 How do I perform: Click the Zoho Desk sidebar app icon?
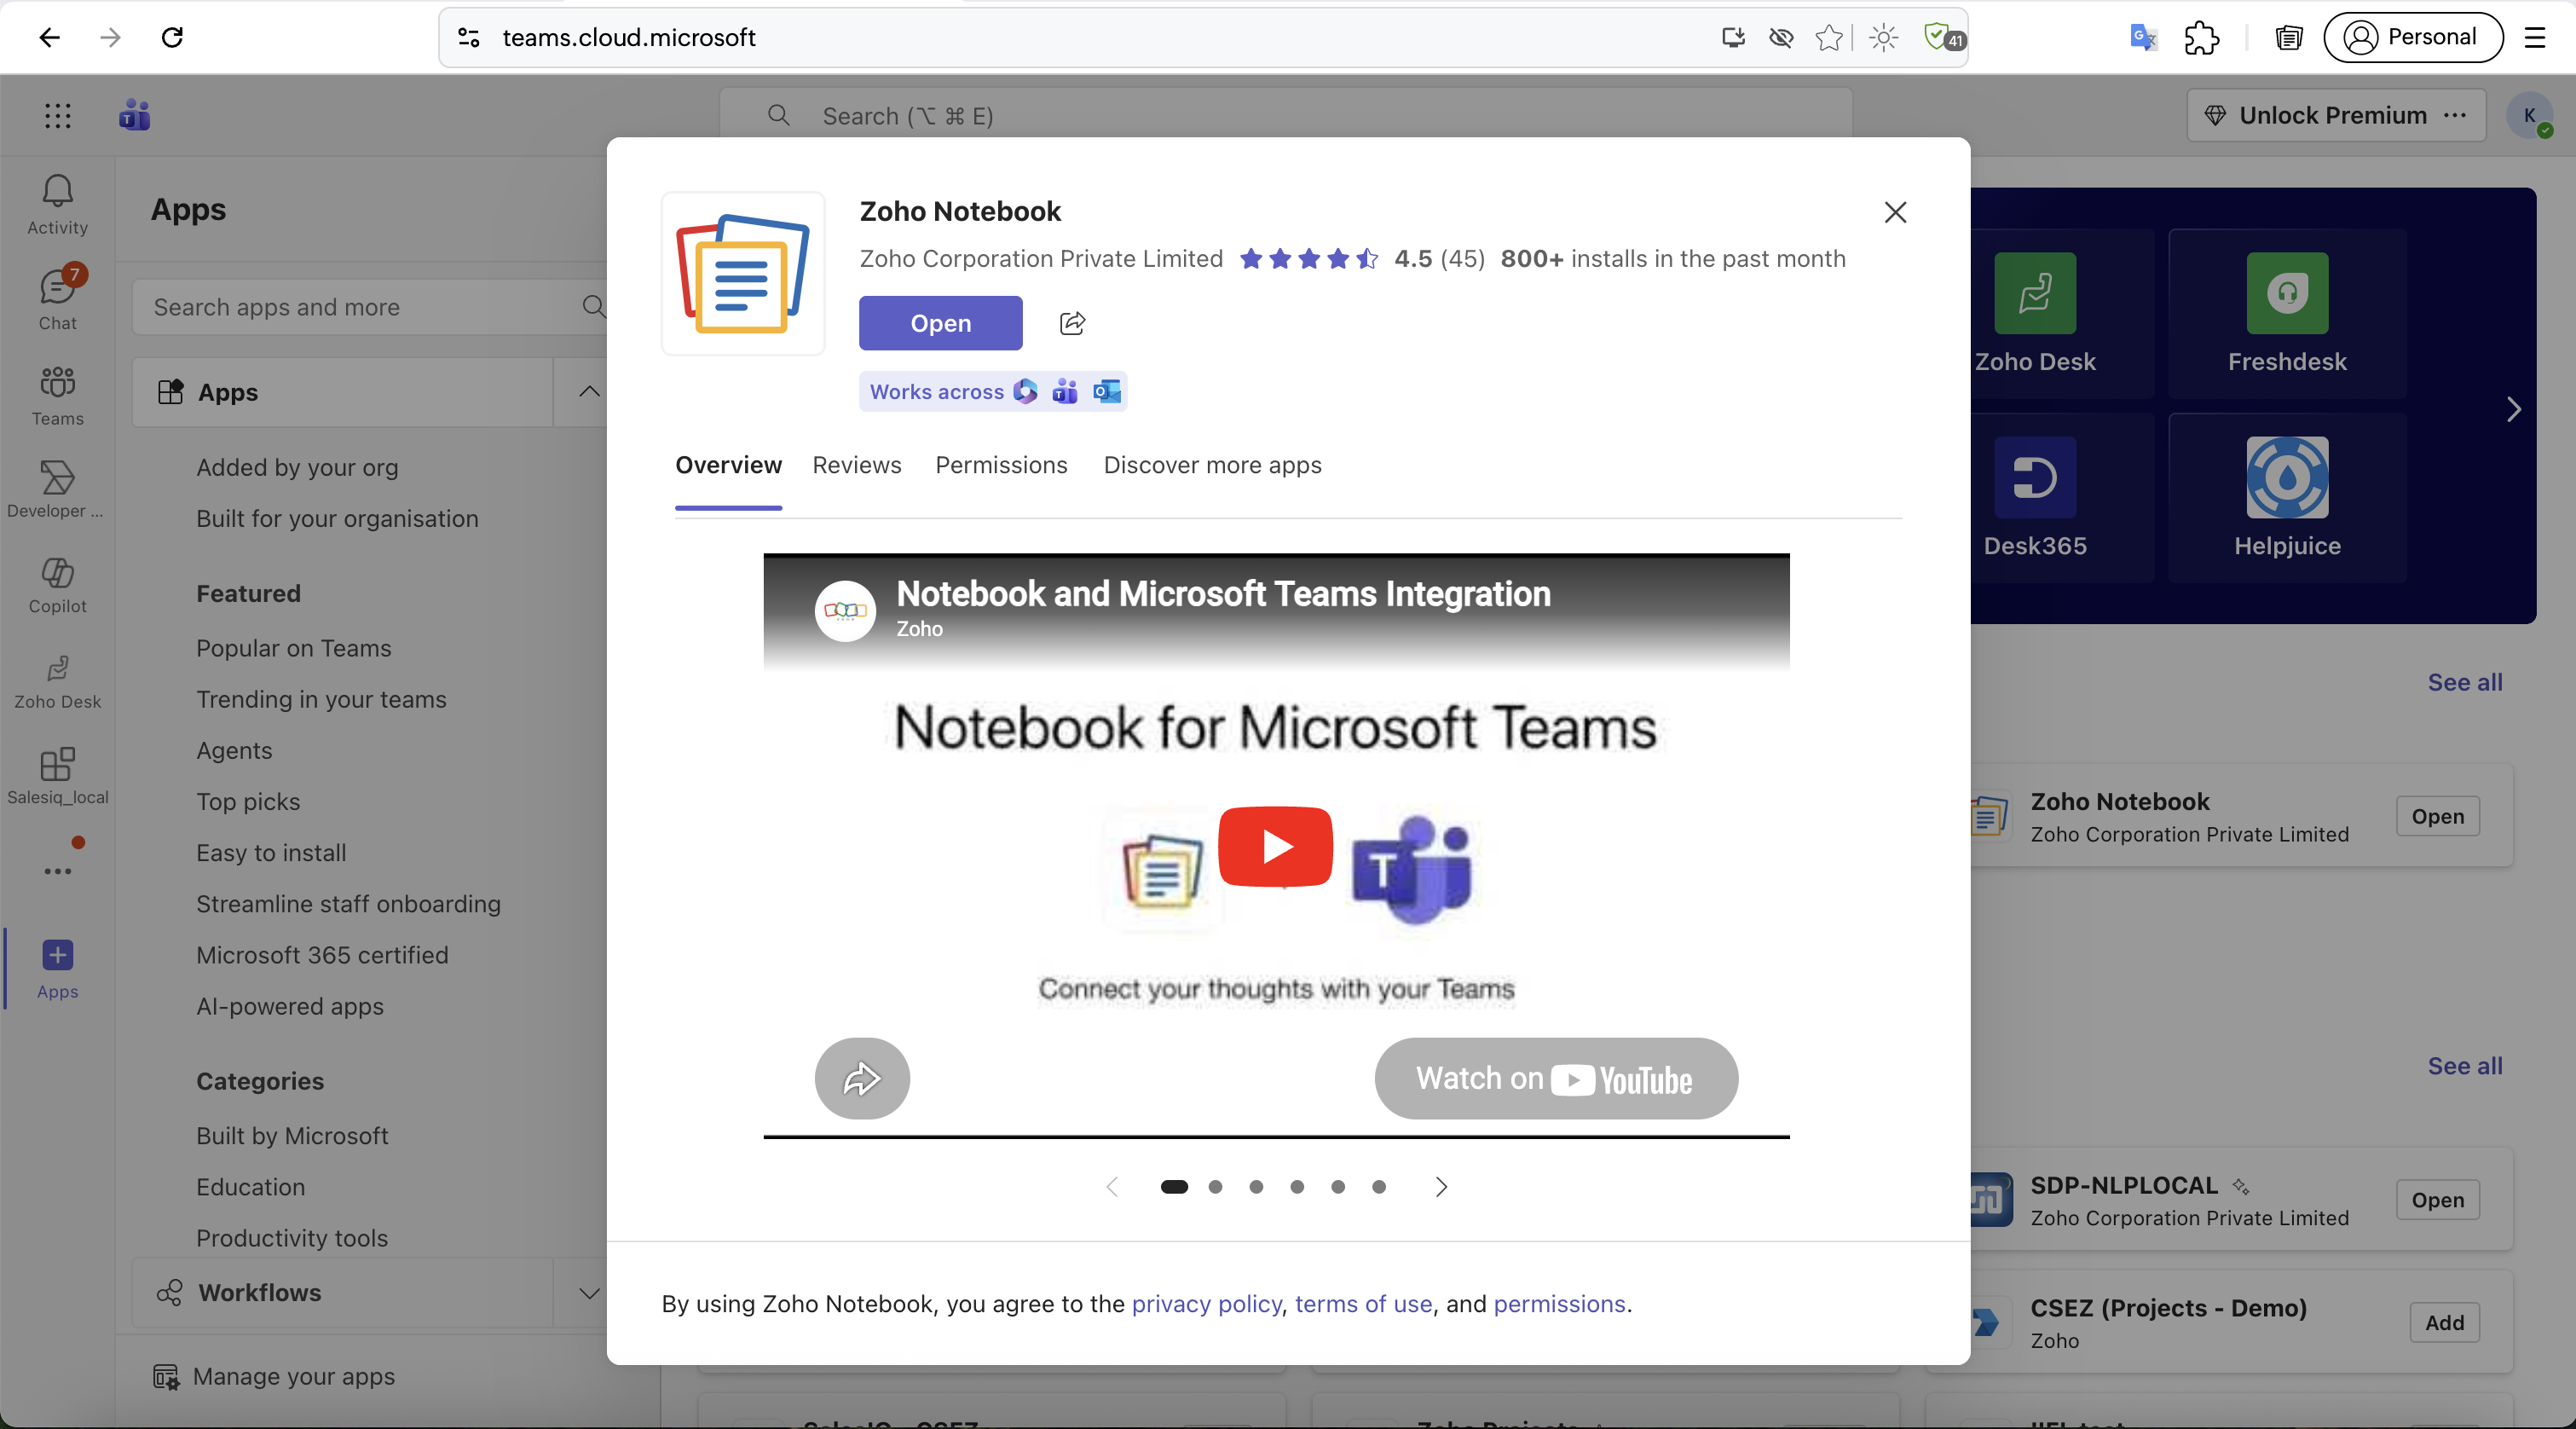(57, 681)
